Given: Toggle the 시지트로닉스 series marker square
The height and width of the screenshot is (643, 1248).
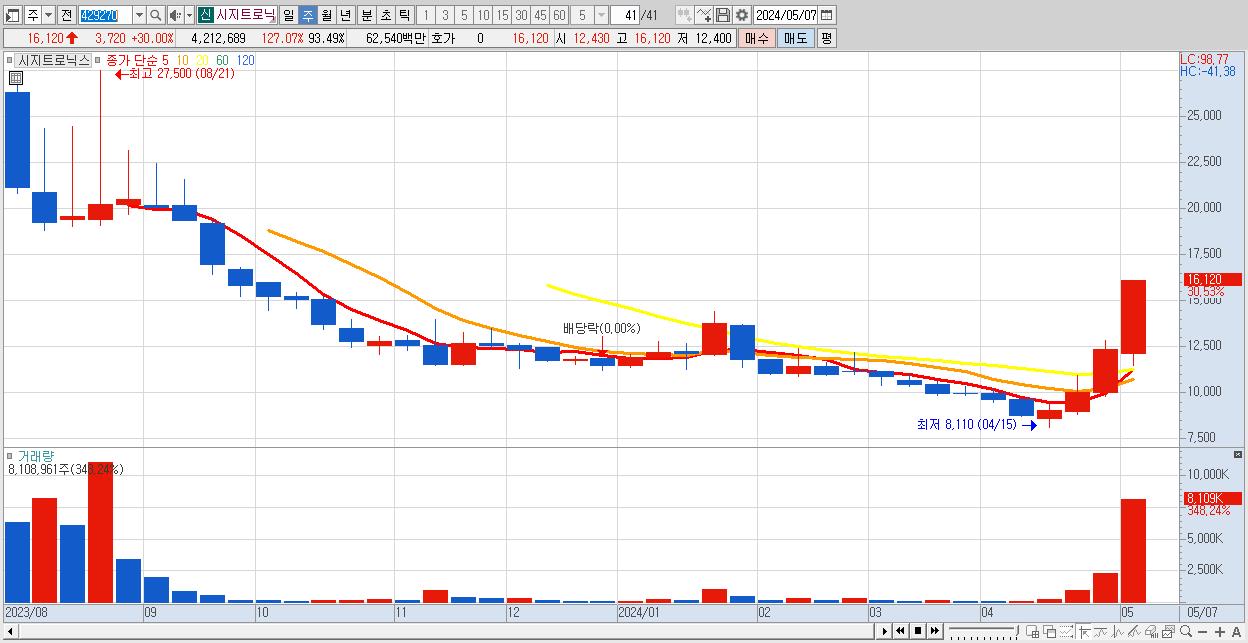Looking at the screenshot, I should (x=10, y=60).
